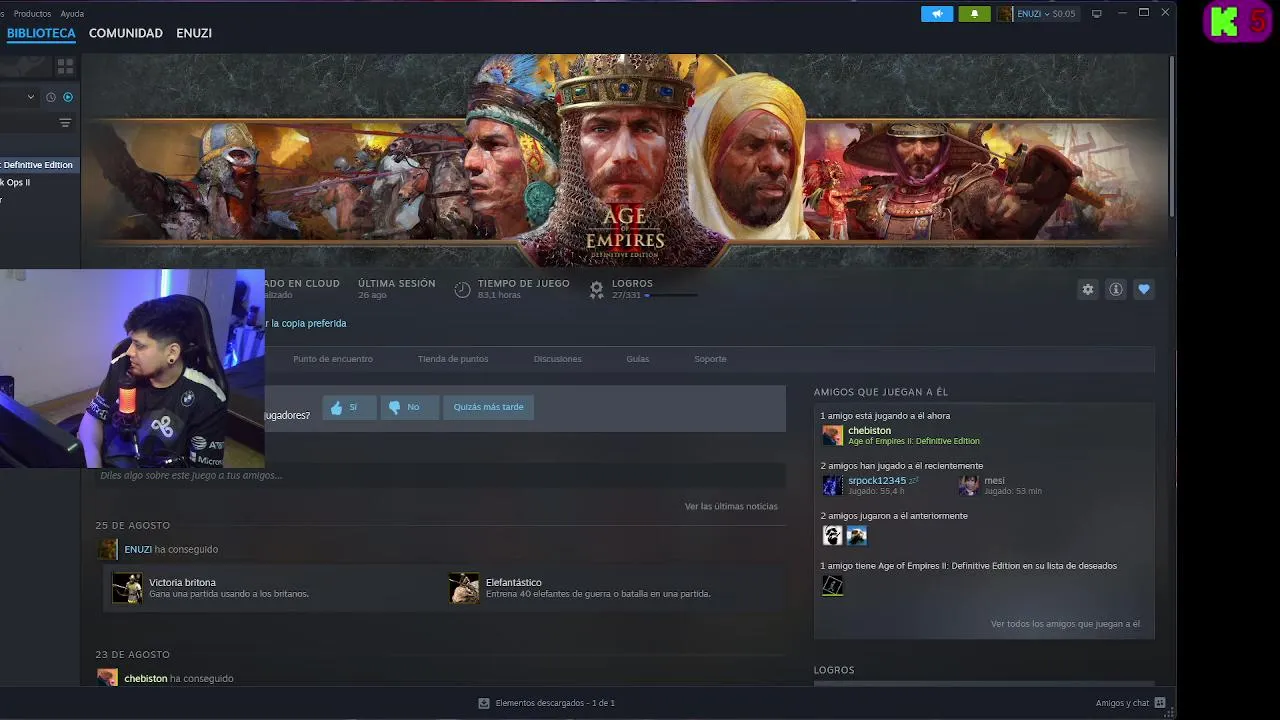This screenshot has width=1280, height=720.
Task: Open game settings gear icon
Action: click(1088, 289)
